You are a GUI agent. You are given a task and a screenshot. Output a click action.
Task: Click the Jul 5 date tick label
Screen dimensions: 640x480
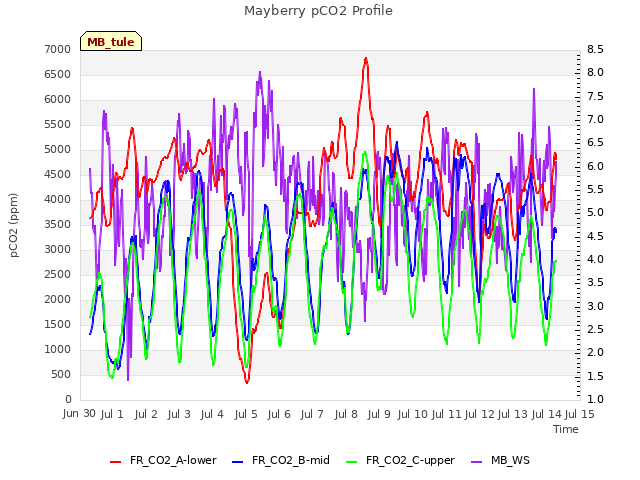pyautogui.click(x=246, y=414)
